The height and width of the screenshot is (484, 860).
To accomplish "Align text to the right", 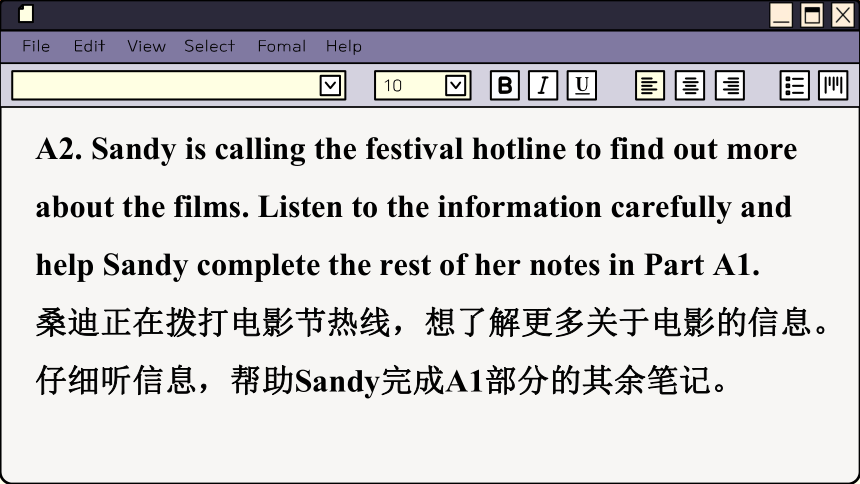I will [x=730, y=85].
